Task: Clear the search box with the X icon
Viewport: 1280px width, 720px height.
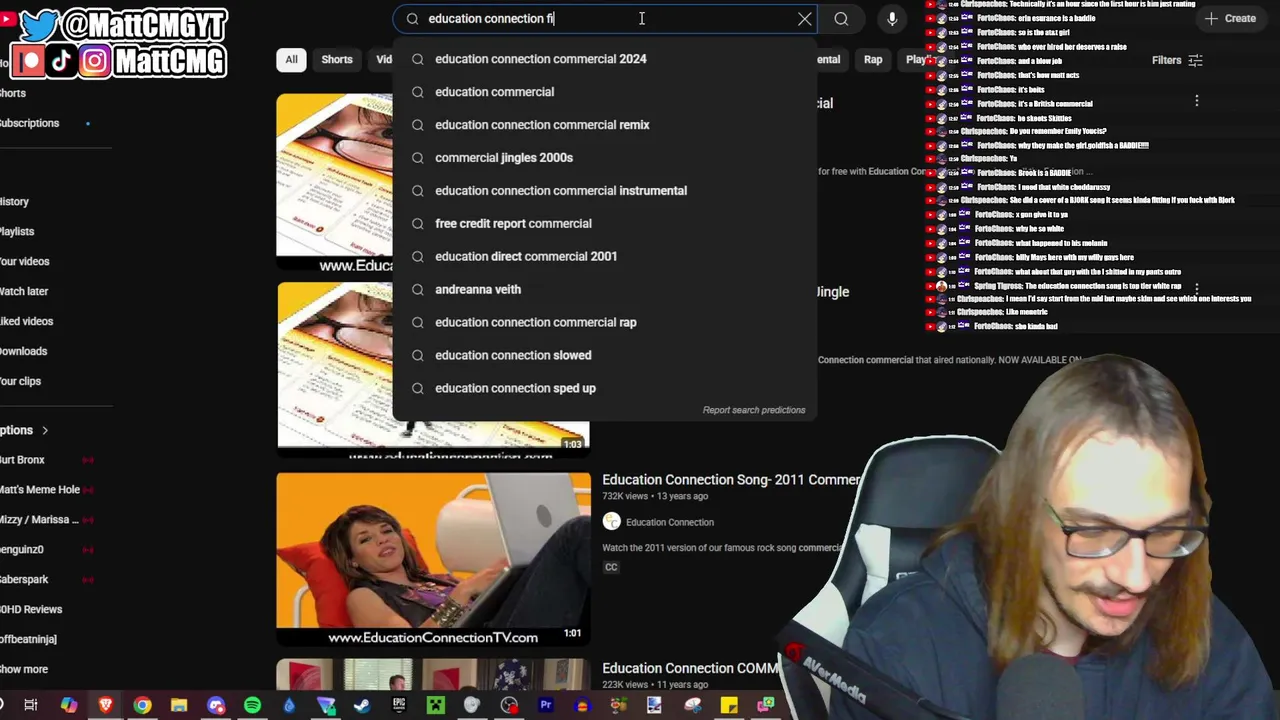Action: coord(805,18)
